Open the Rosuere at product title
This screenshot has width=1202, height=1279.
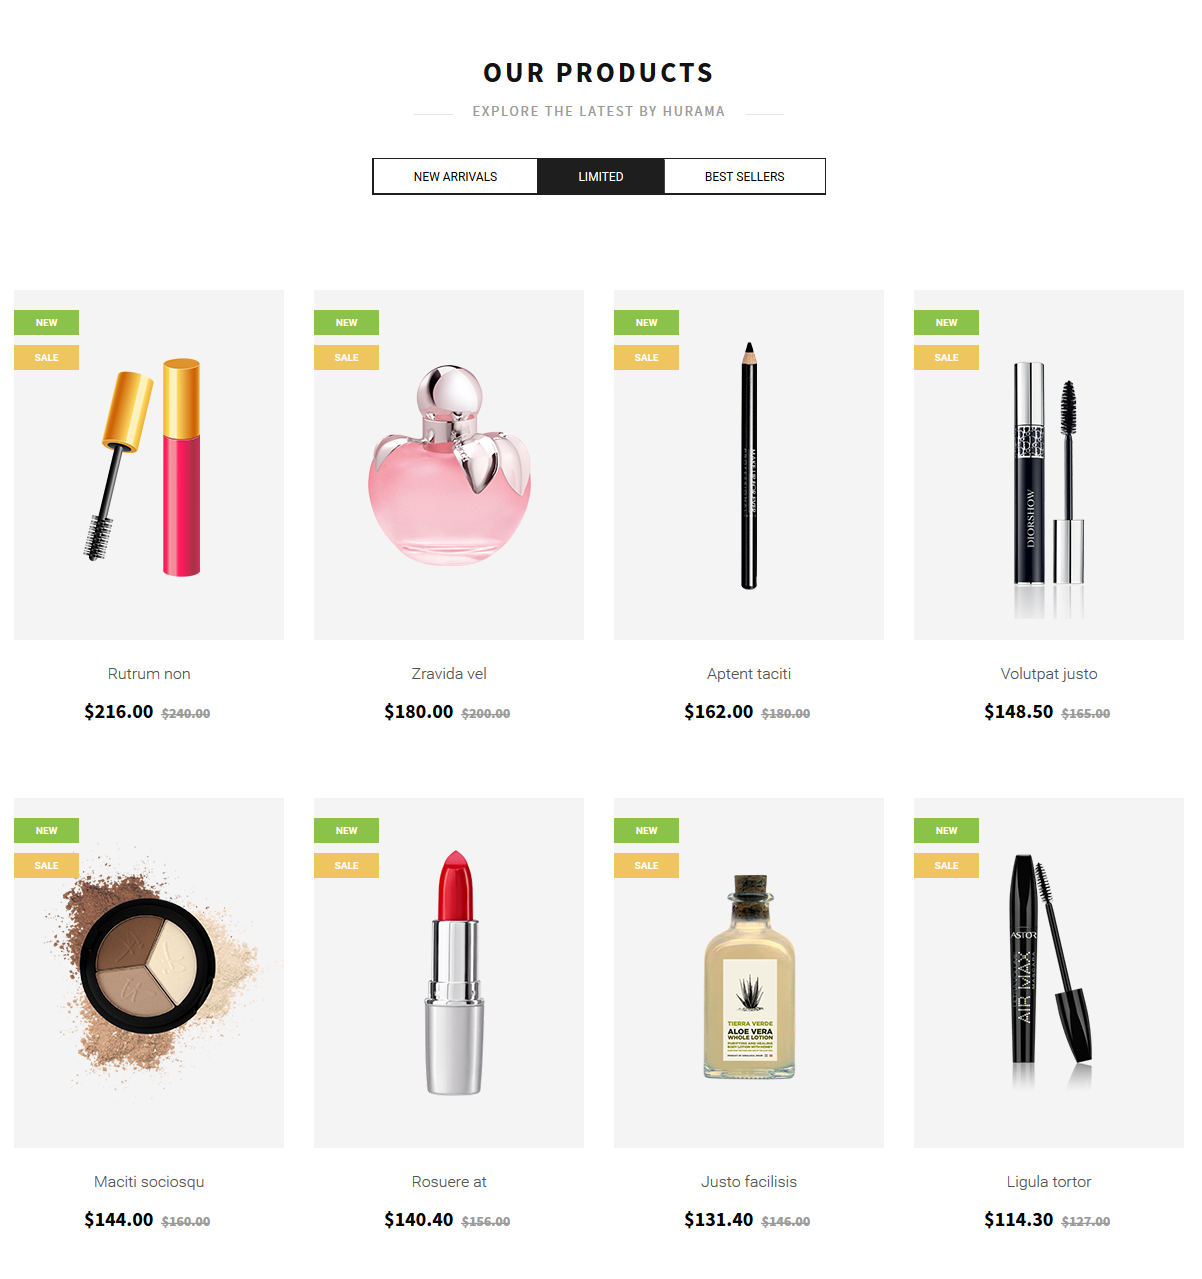click(449, 1182)
